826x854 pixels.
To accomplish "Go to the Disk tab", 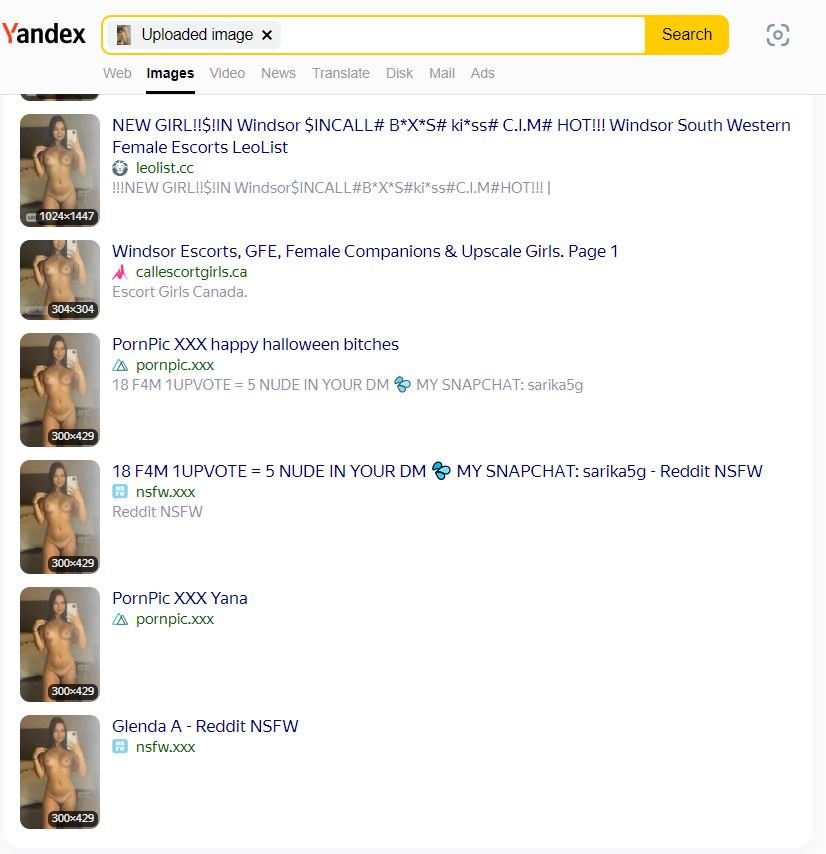I will click(x=399, y=73).
